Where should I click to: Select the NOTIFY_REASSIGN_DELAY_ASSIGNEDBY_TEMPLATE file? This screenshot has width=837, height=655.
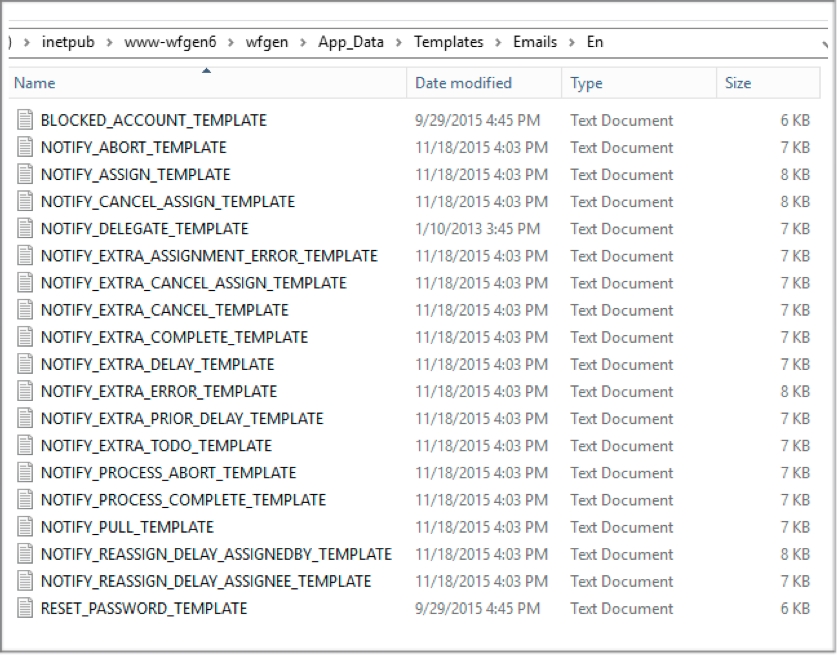pos(216,554)
